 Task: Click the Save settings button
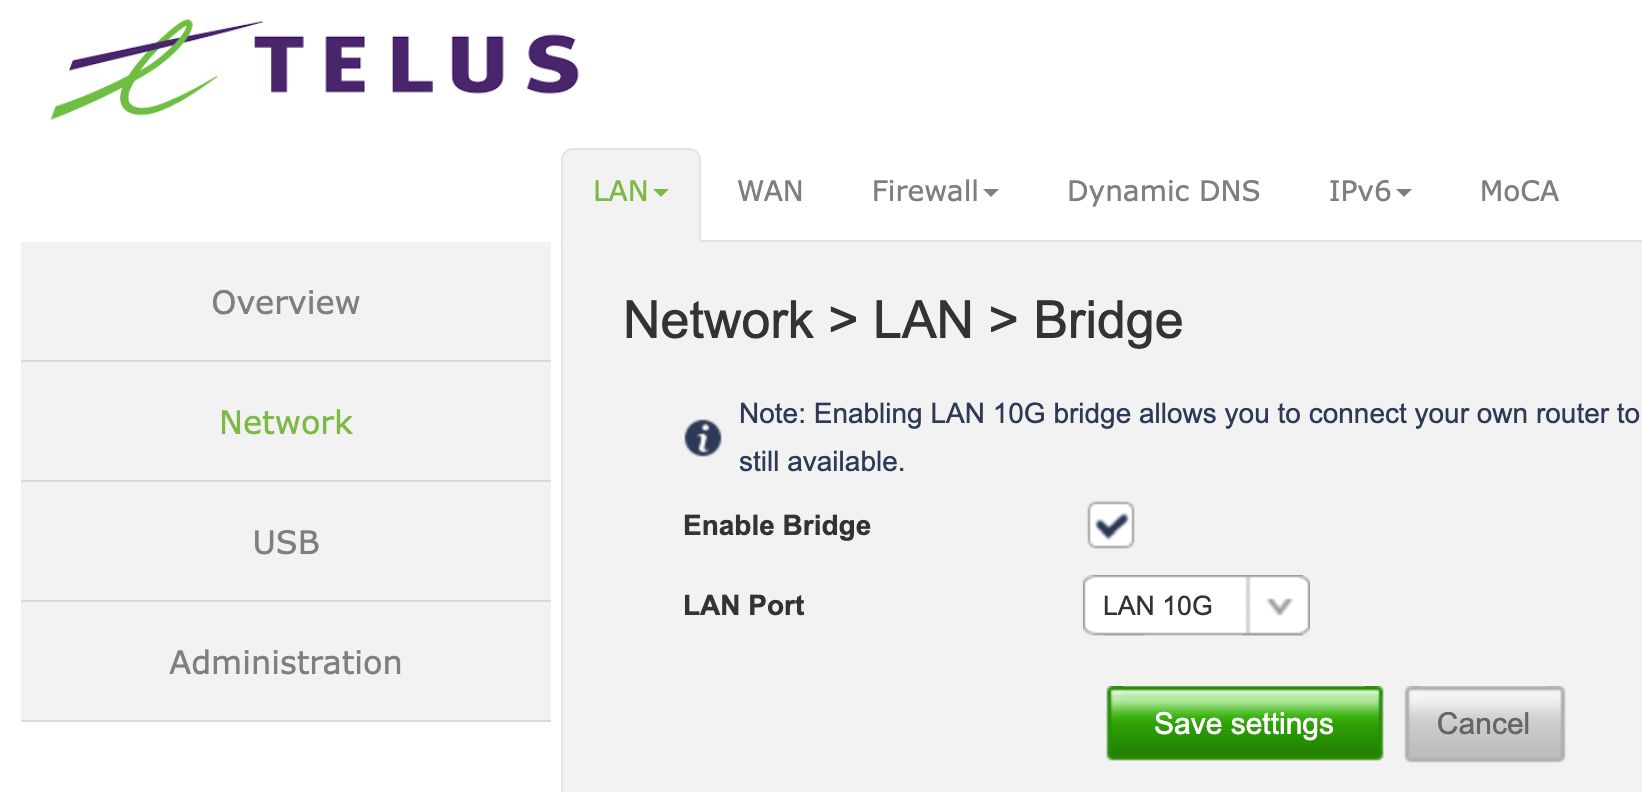click(x=1243, y=722)
